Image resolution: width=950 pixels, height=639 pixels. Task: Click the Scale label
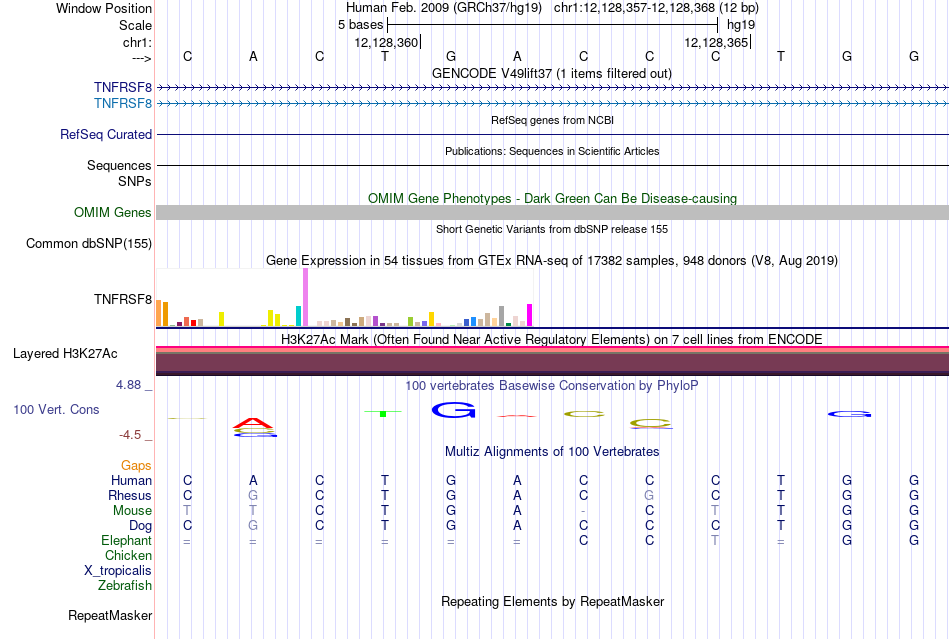(135, 25)
